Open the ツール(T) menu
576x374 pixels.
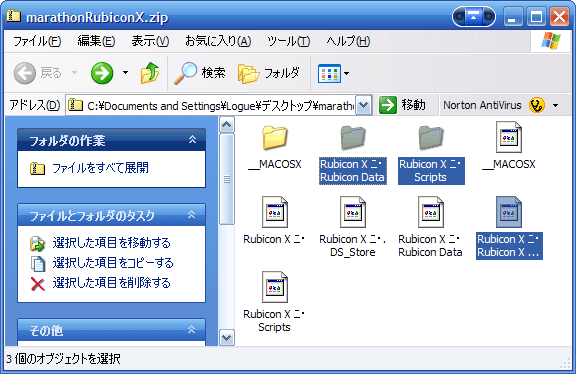coord(288,41)
